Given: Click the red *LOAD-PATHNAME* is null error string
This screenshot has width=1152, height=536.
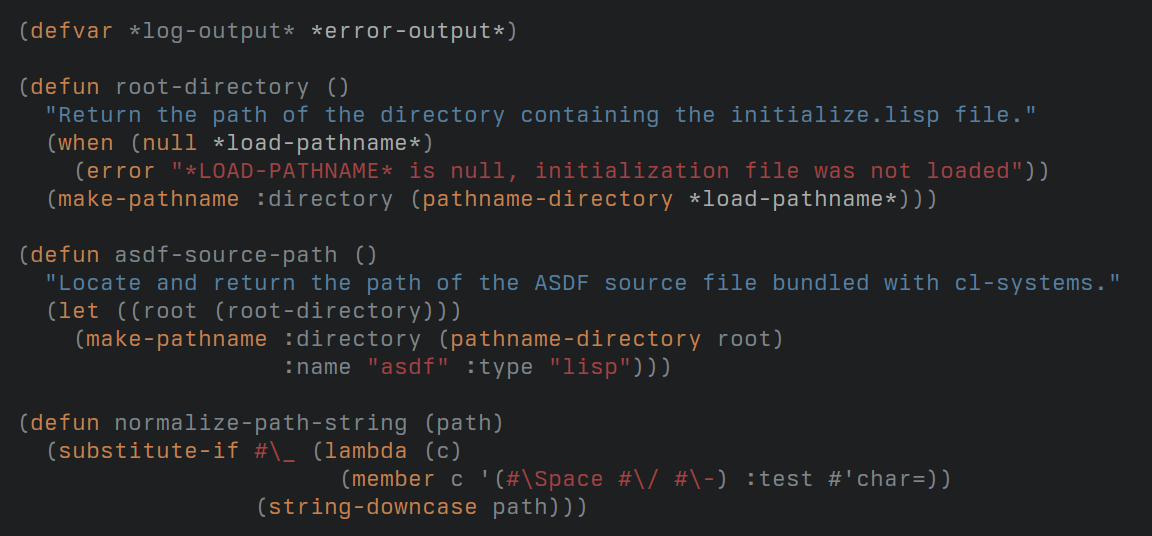Looking at the screenshot, I should click(x=597, y=171).
